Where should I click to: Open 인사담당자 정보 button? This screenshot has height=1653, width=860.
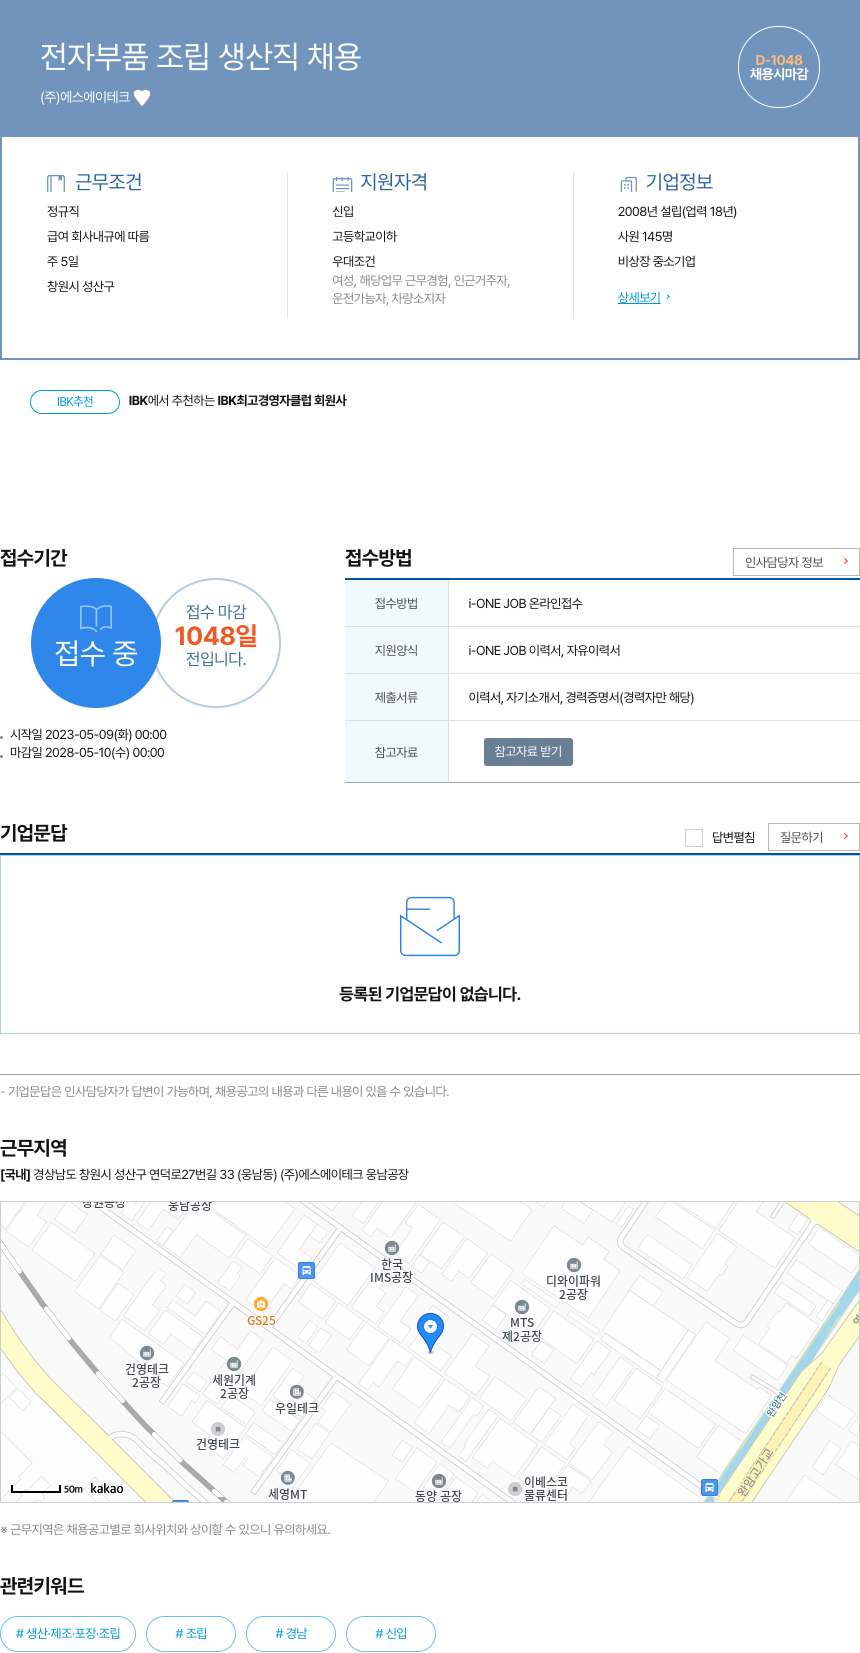pyautogui.click(x=796, y=562)
